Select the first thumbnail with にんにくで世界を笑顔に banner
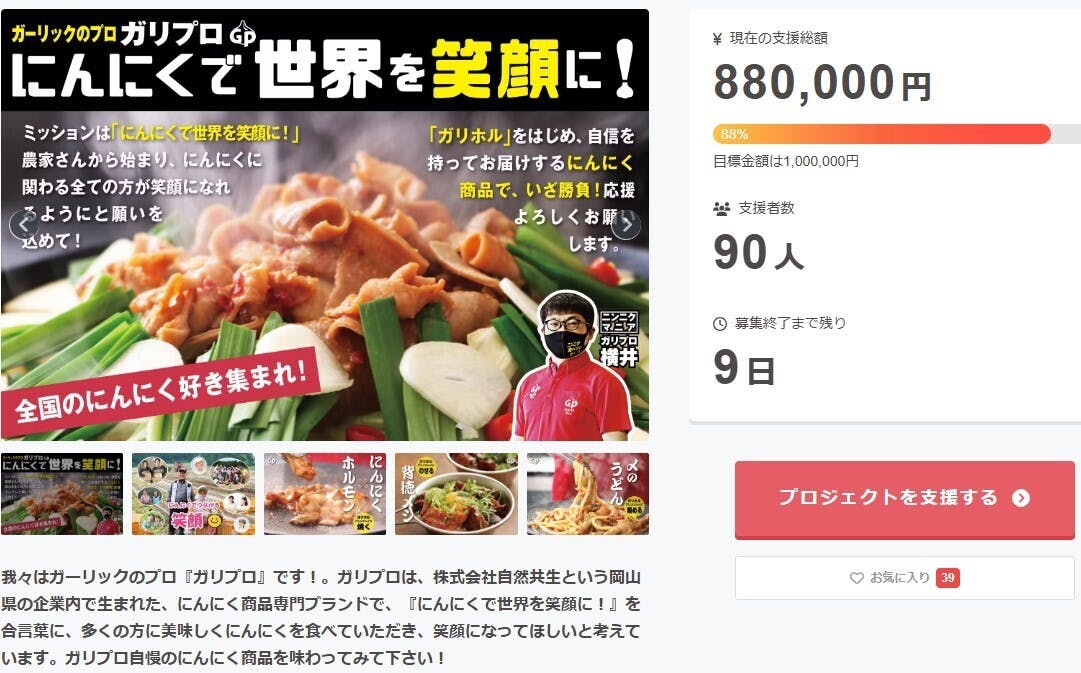The width and height of the screenshot is (1081, 673). click(x=62, y=494)
